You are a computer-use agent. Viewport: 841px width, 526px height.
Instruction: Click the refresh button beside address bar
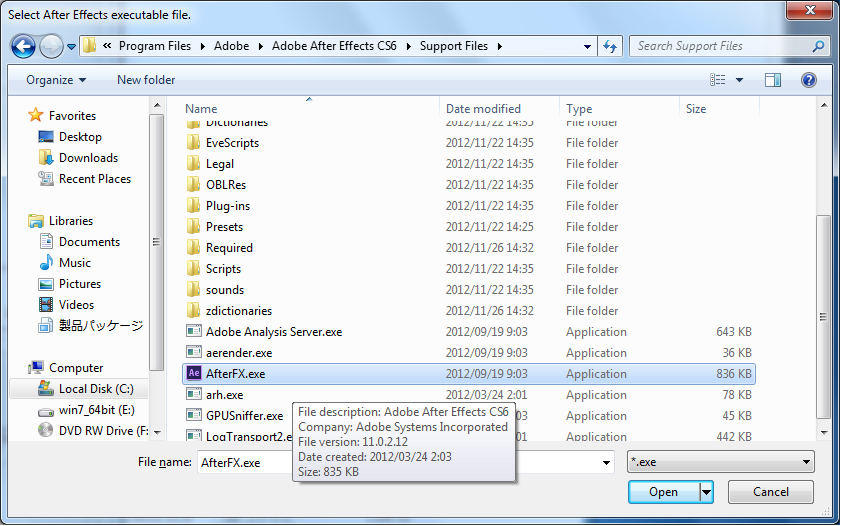pos(610,47)
